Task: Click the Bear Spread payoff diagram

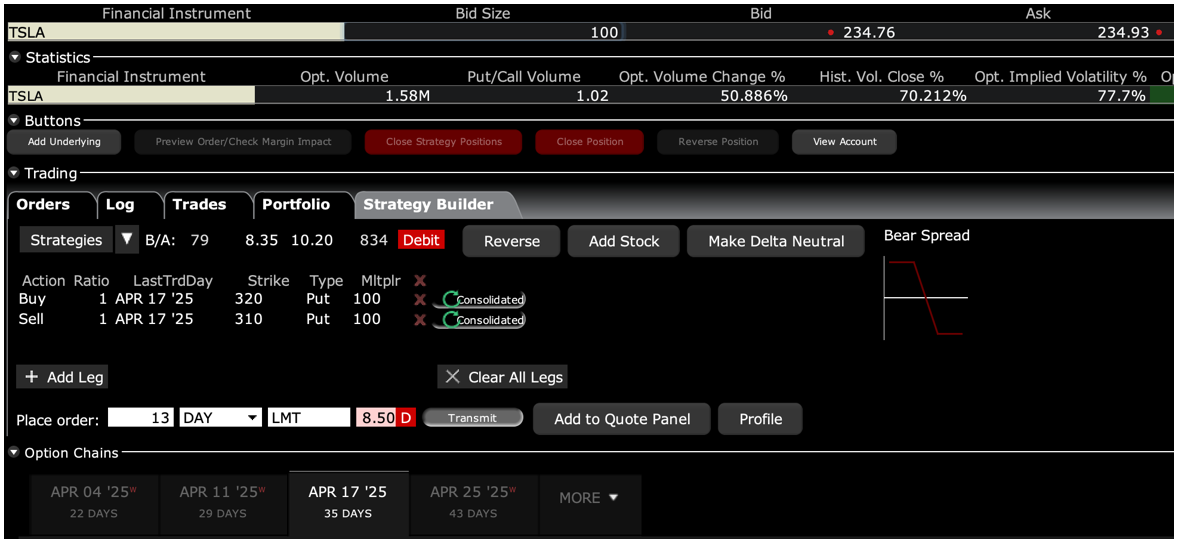Action: tap(925, 297)
